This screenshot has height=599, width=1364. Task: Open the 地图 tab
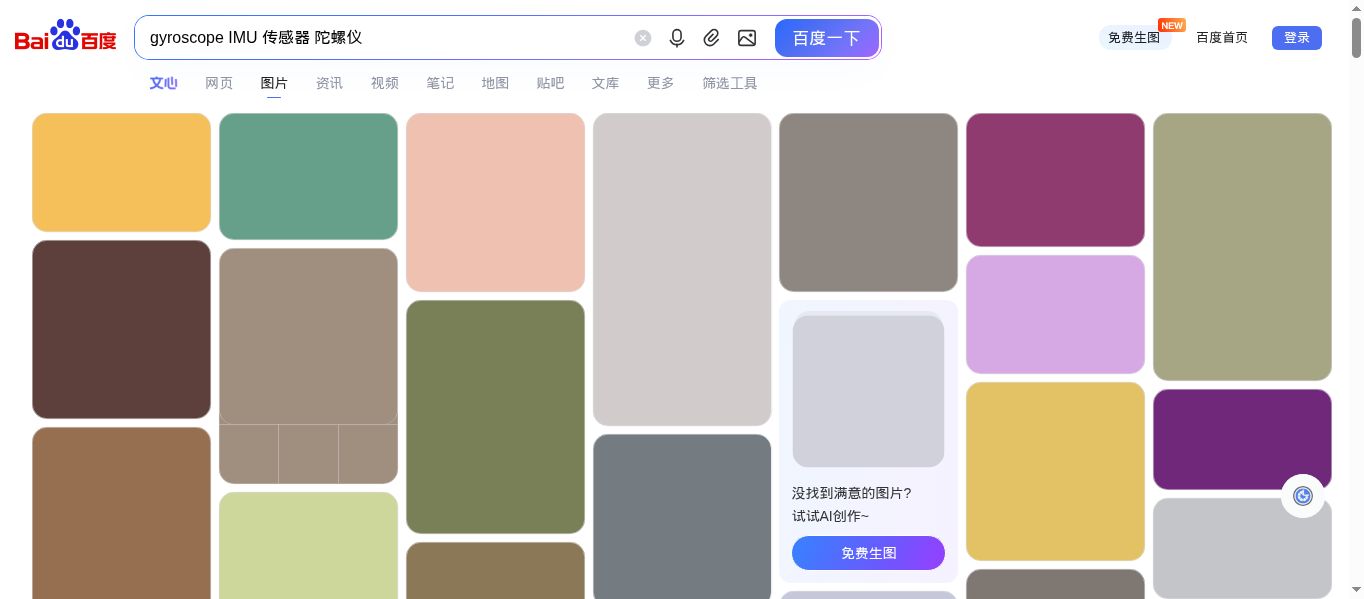[x=495, y=83]
